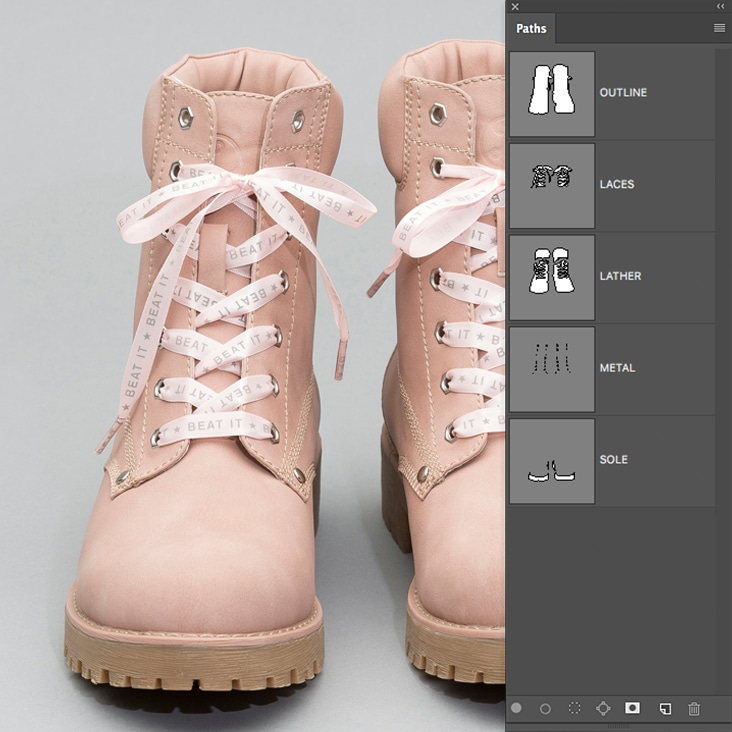Viewport: 732px width, 732px height.
Task: Click the OUTLINE path name
Action: tap(623, 93)
